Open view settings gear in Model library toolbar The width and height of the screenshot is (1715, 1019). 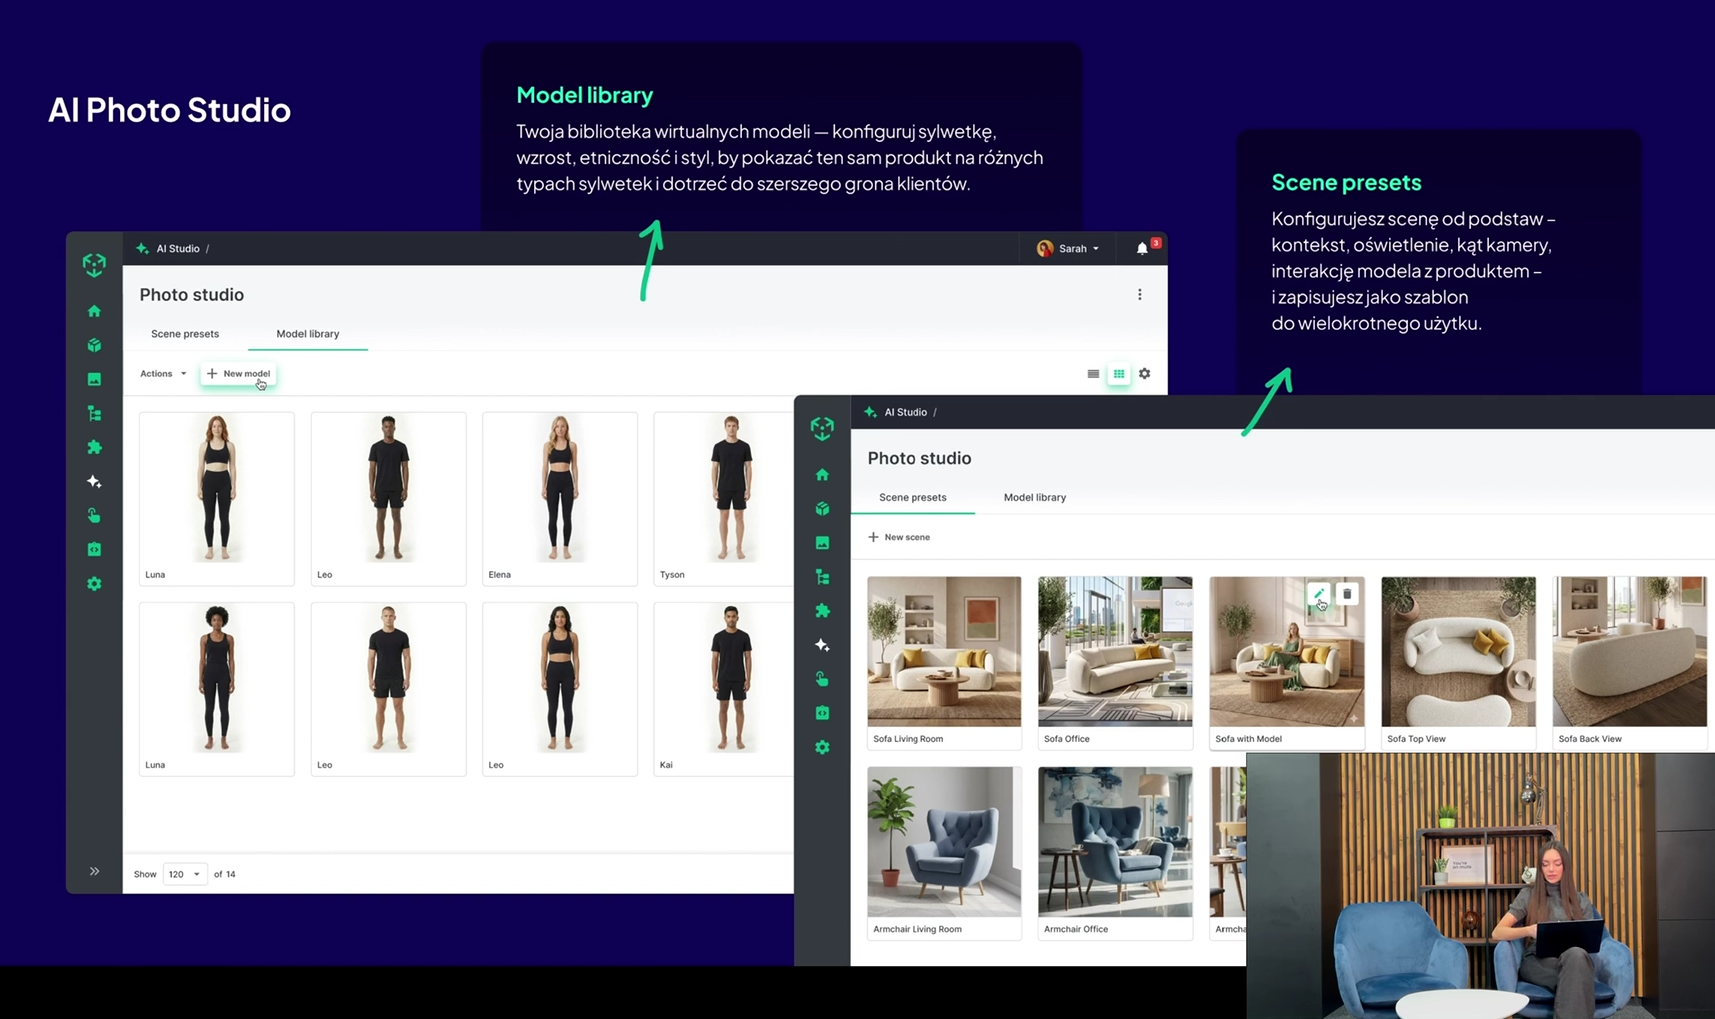pyautogui.click(x=1145, y=374)
